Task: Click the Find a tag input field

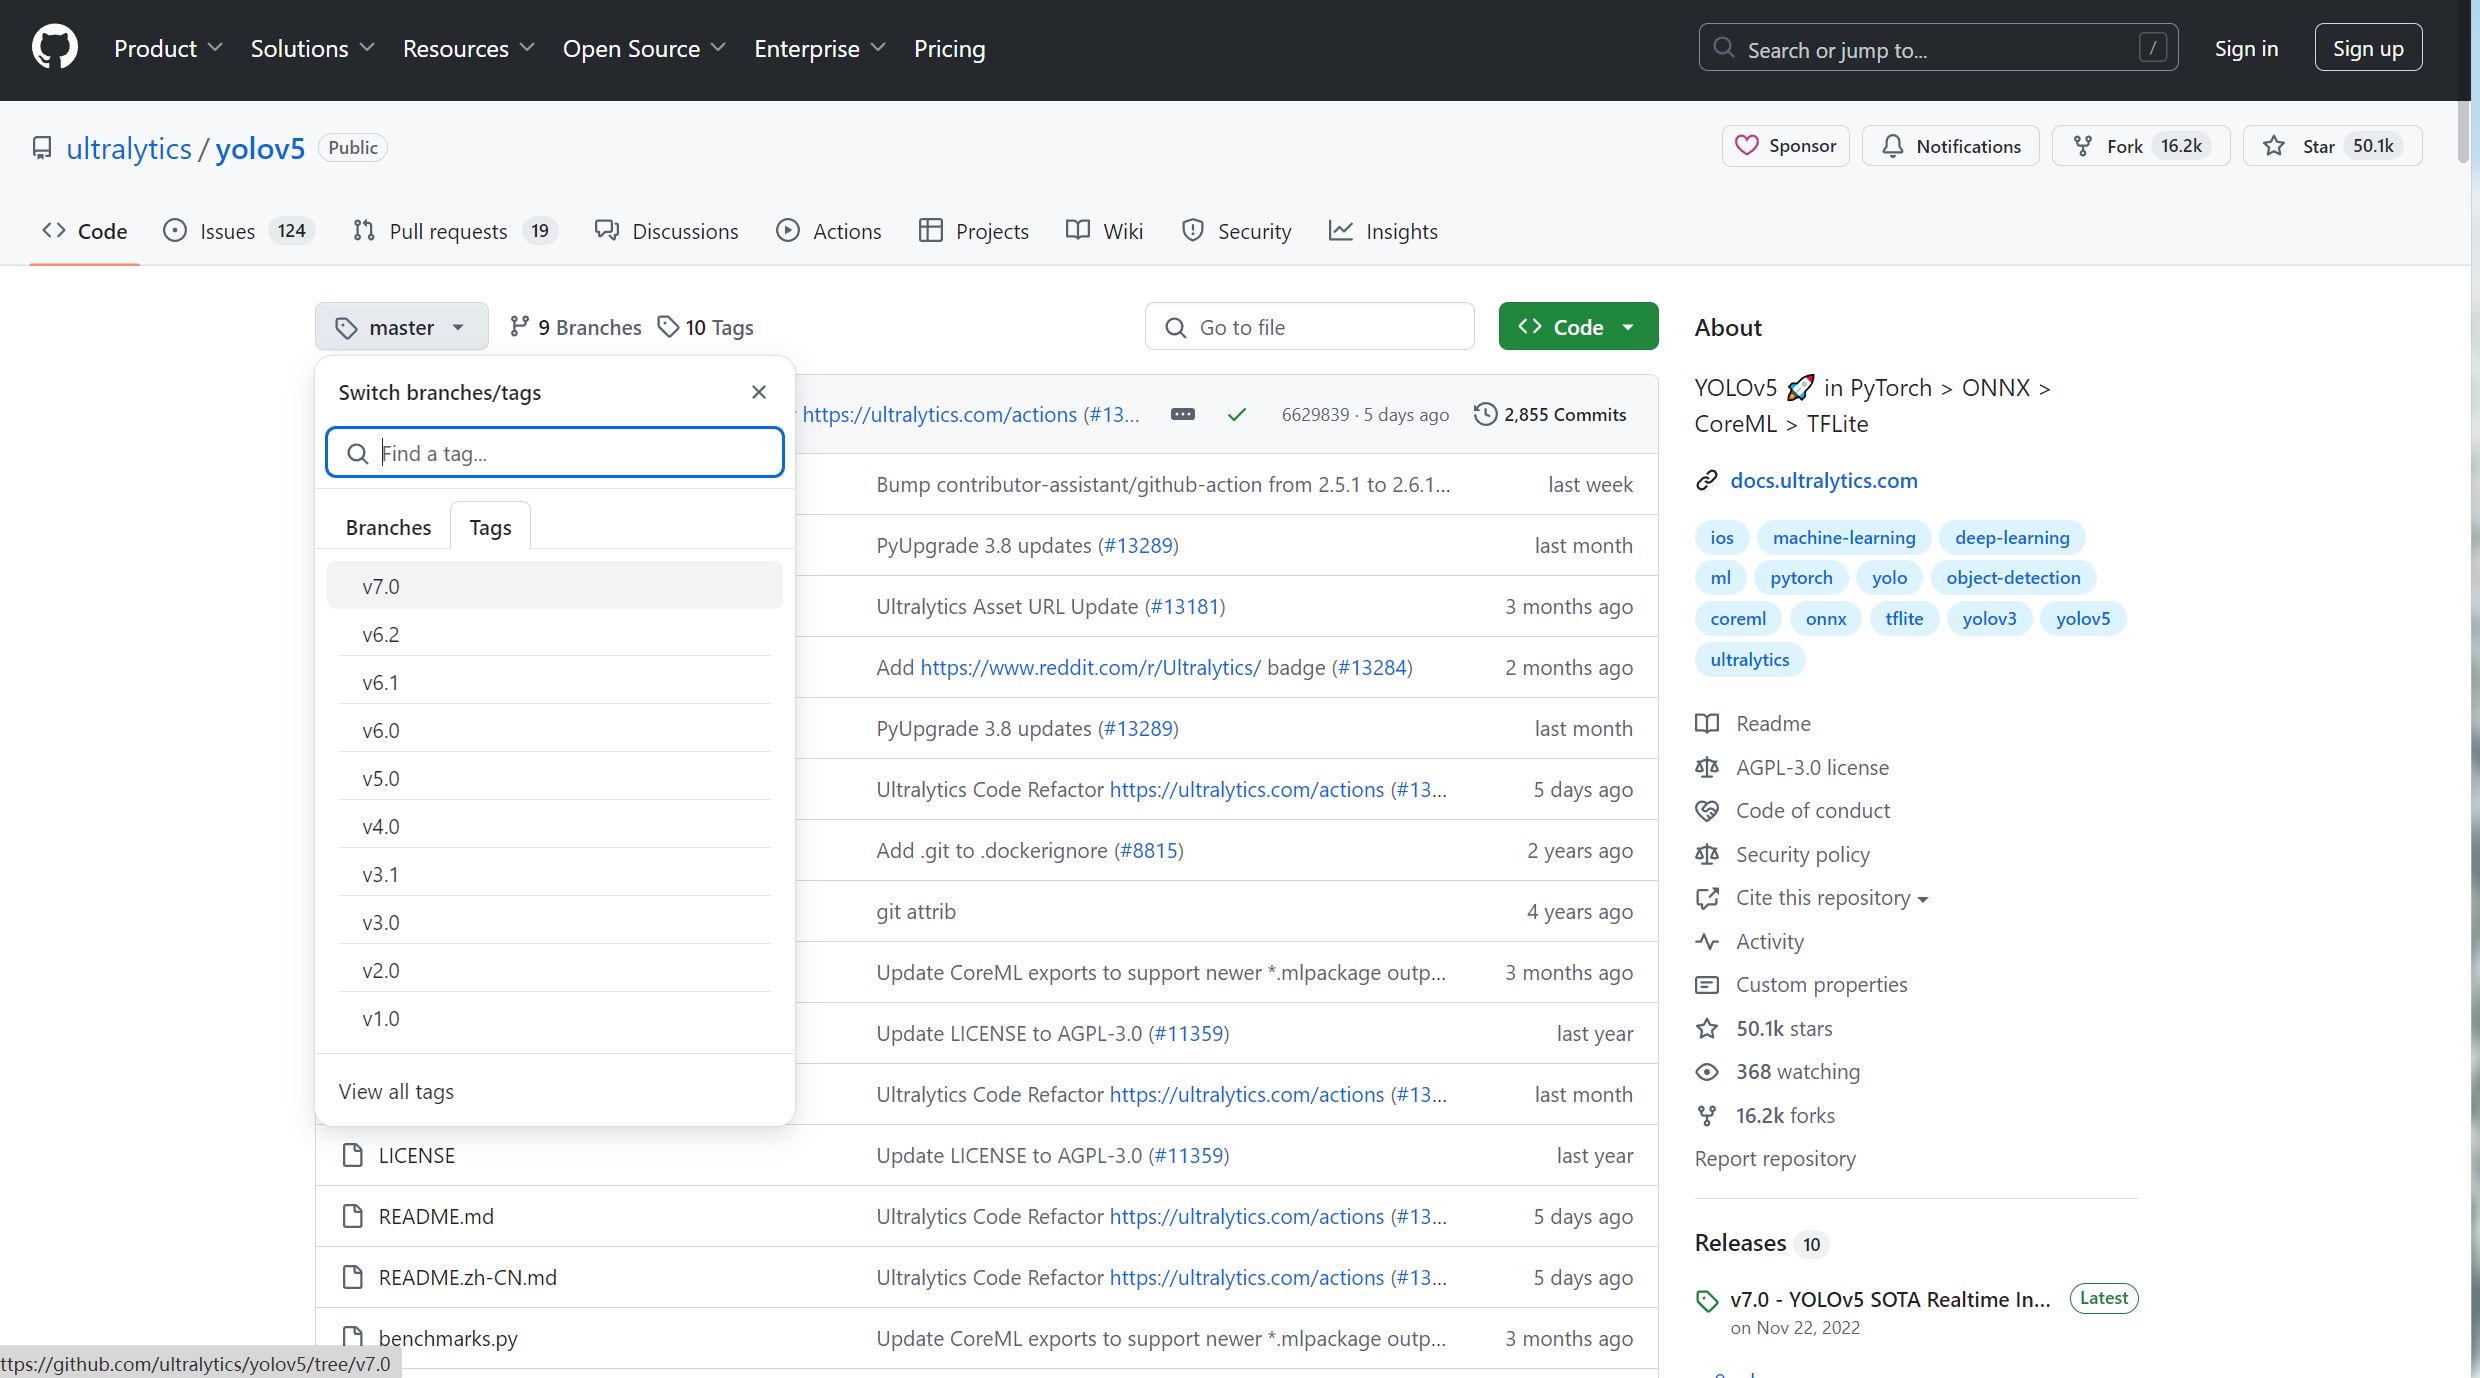Action: click(x=554, y=453)
